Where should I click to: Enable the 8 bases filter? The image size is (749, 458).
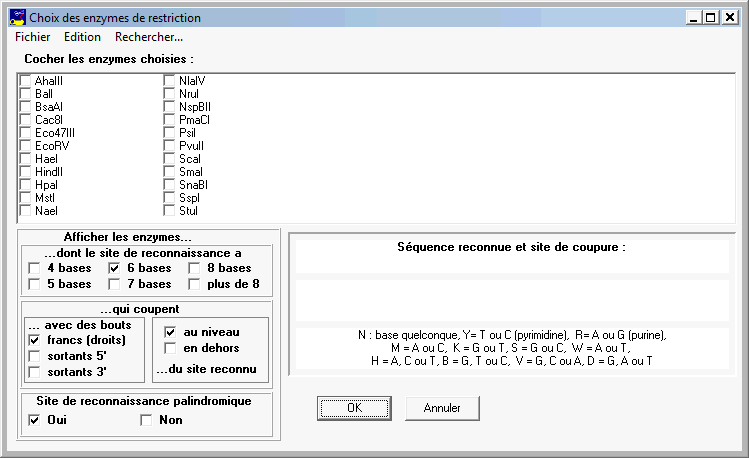(194, 268)
